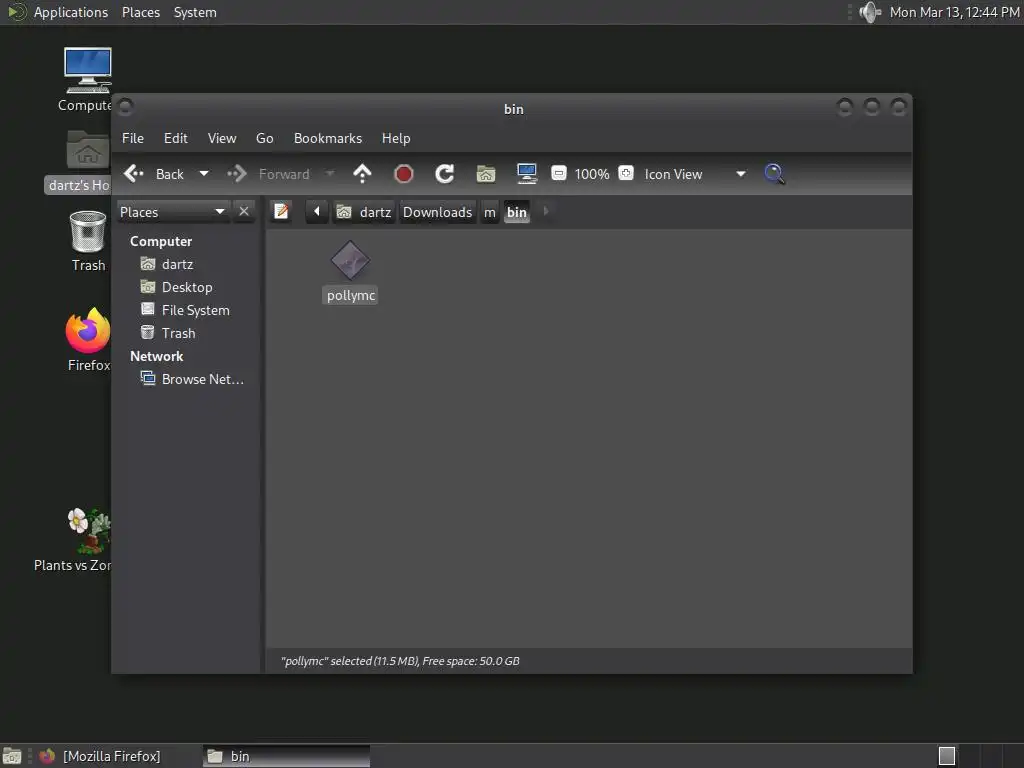Close the Places side pane
This screenshot has height=768, width=1024.
point(244,212)
